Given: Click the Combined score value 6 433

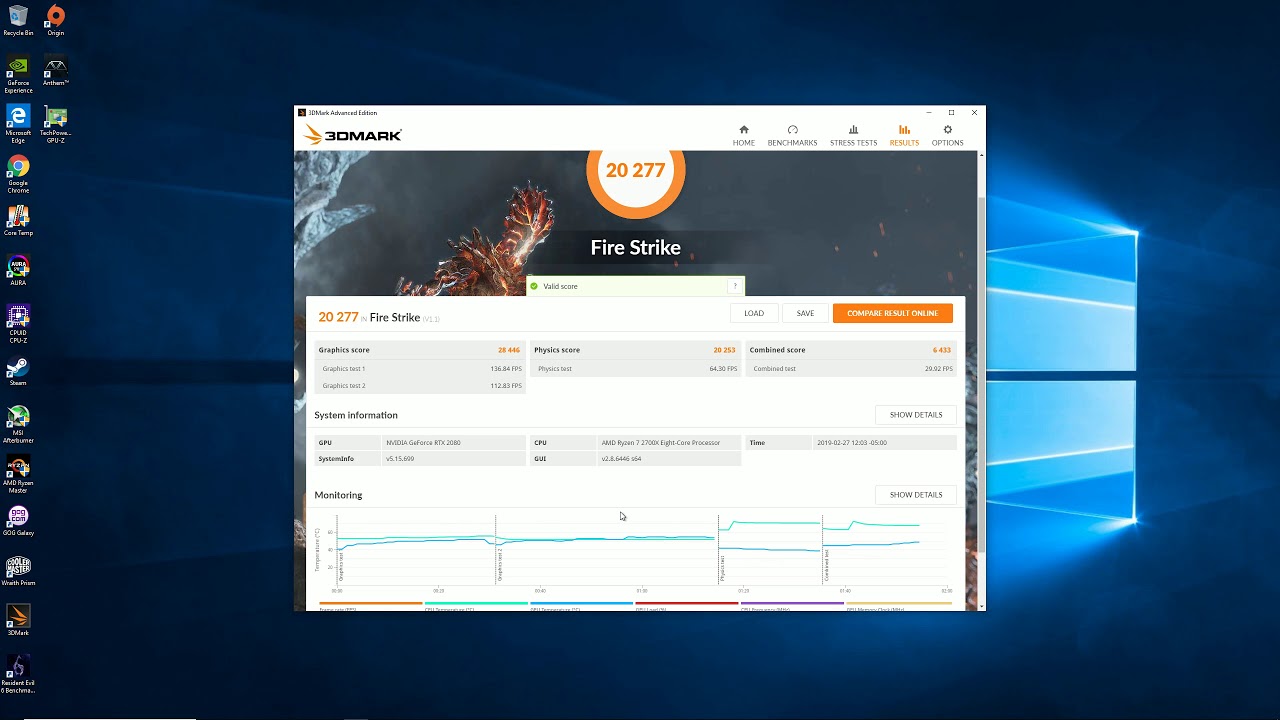Looking at the screenshot, I should [941, 350].
